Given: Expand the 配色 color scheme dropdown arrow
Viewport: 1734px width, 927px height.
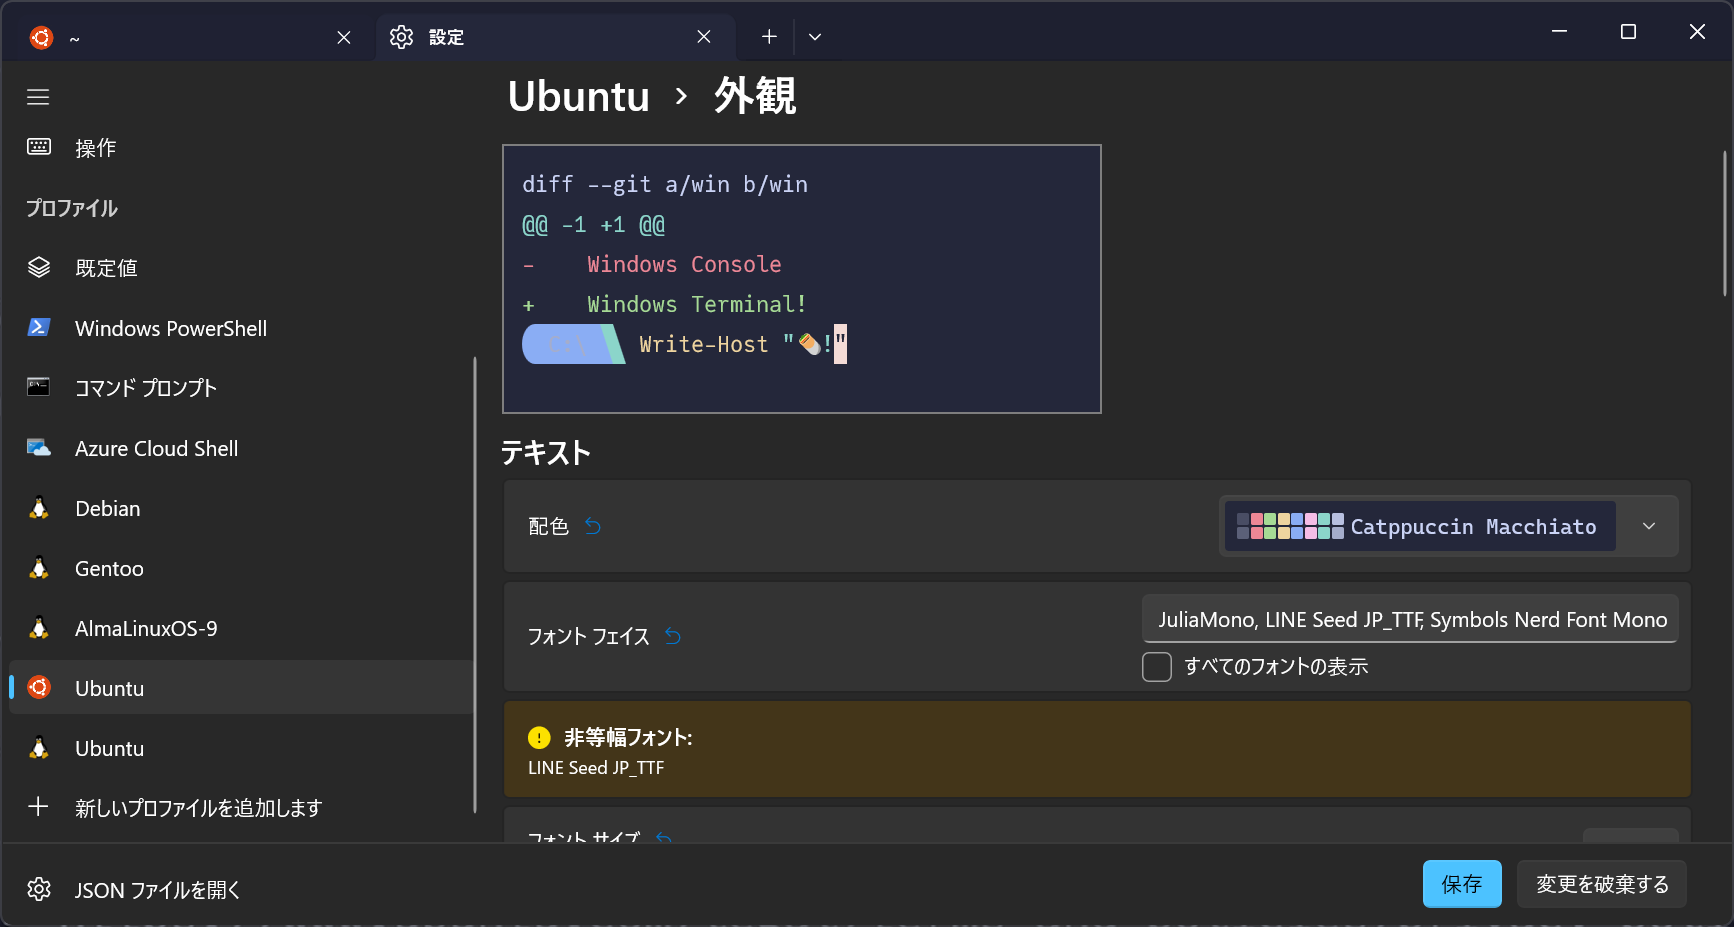Looking at the screenshot, I should click(x=1649, y=526).
